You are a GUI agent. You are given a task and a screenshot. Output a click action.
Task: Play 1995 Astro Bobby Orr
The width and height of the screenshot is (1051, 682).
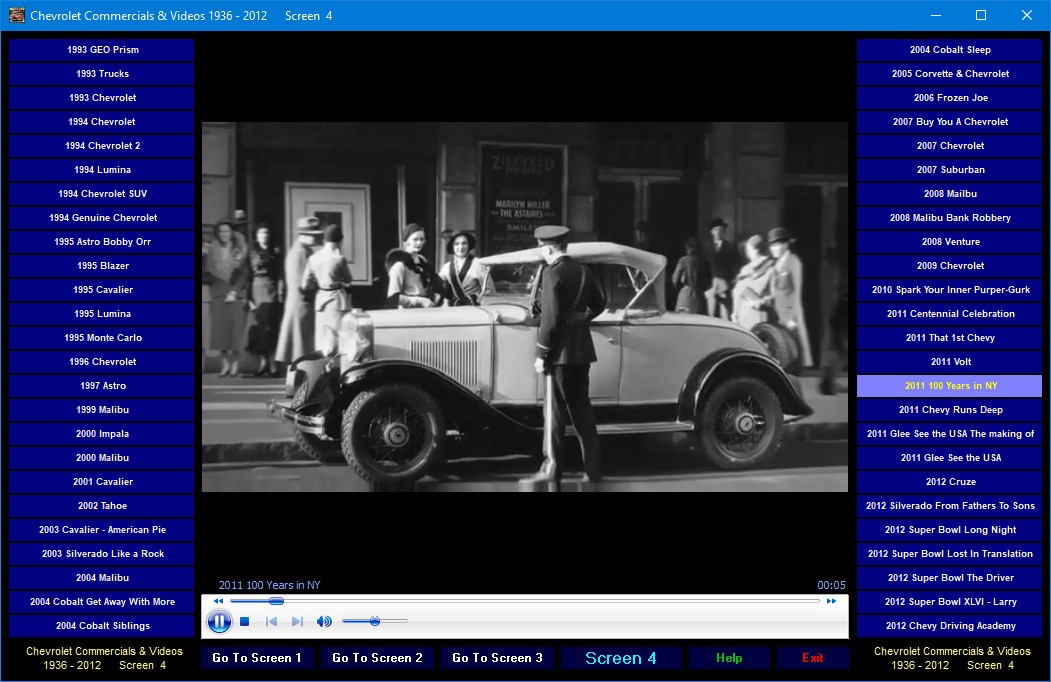tap(102, 241)
